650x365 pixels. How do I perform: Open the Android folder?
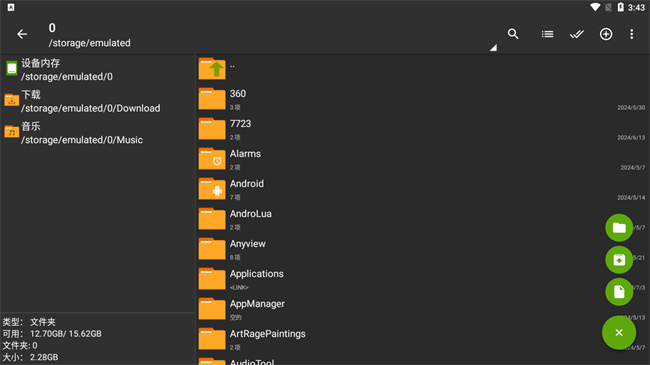pyautogui.click(x=423, y=189)
